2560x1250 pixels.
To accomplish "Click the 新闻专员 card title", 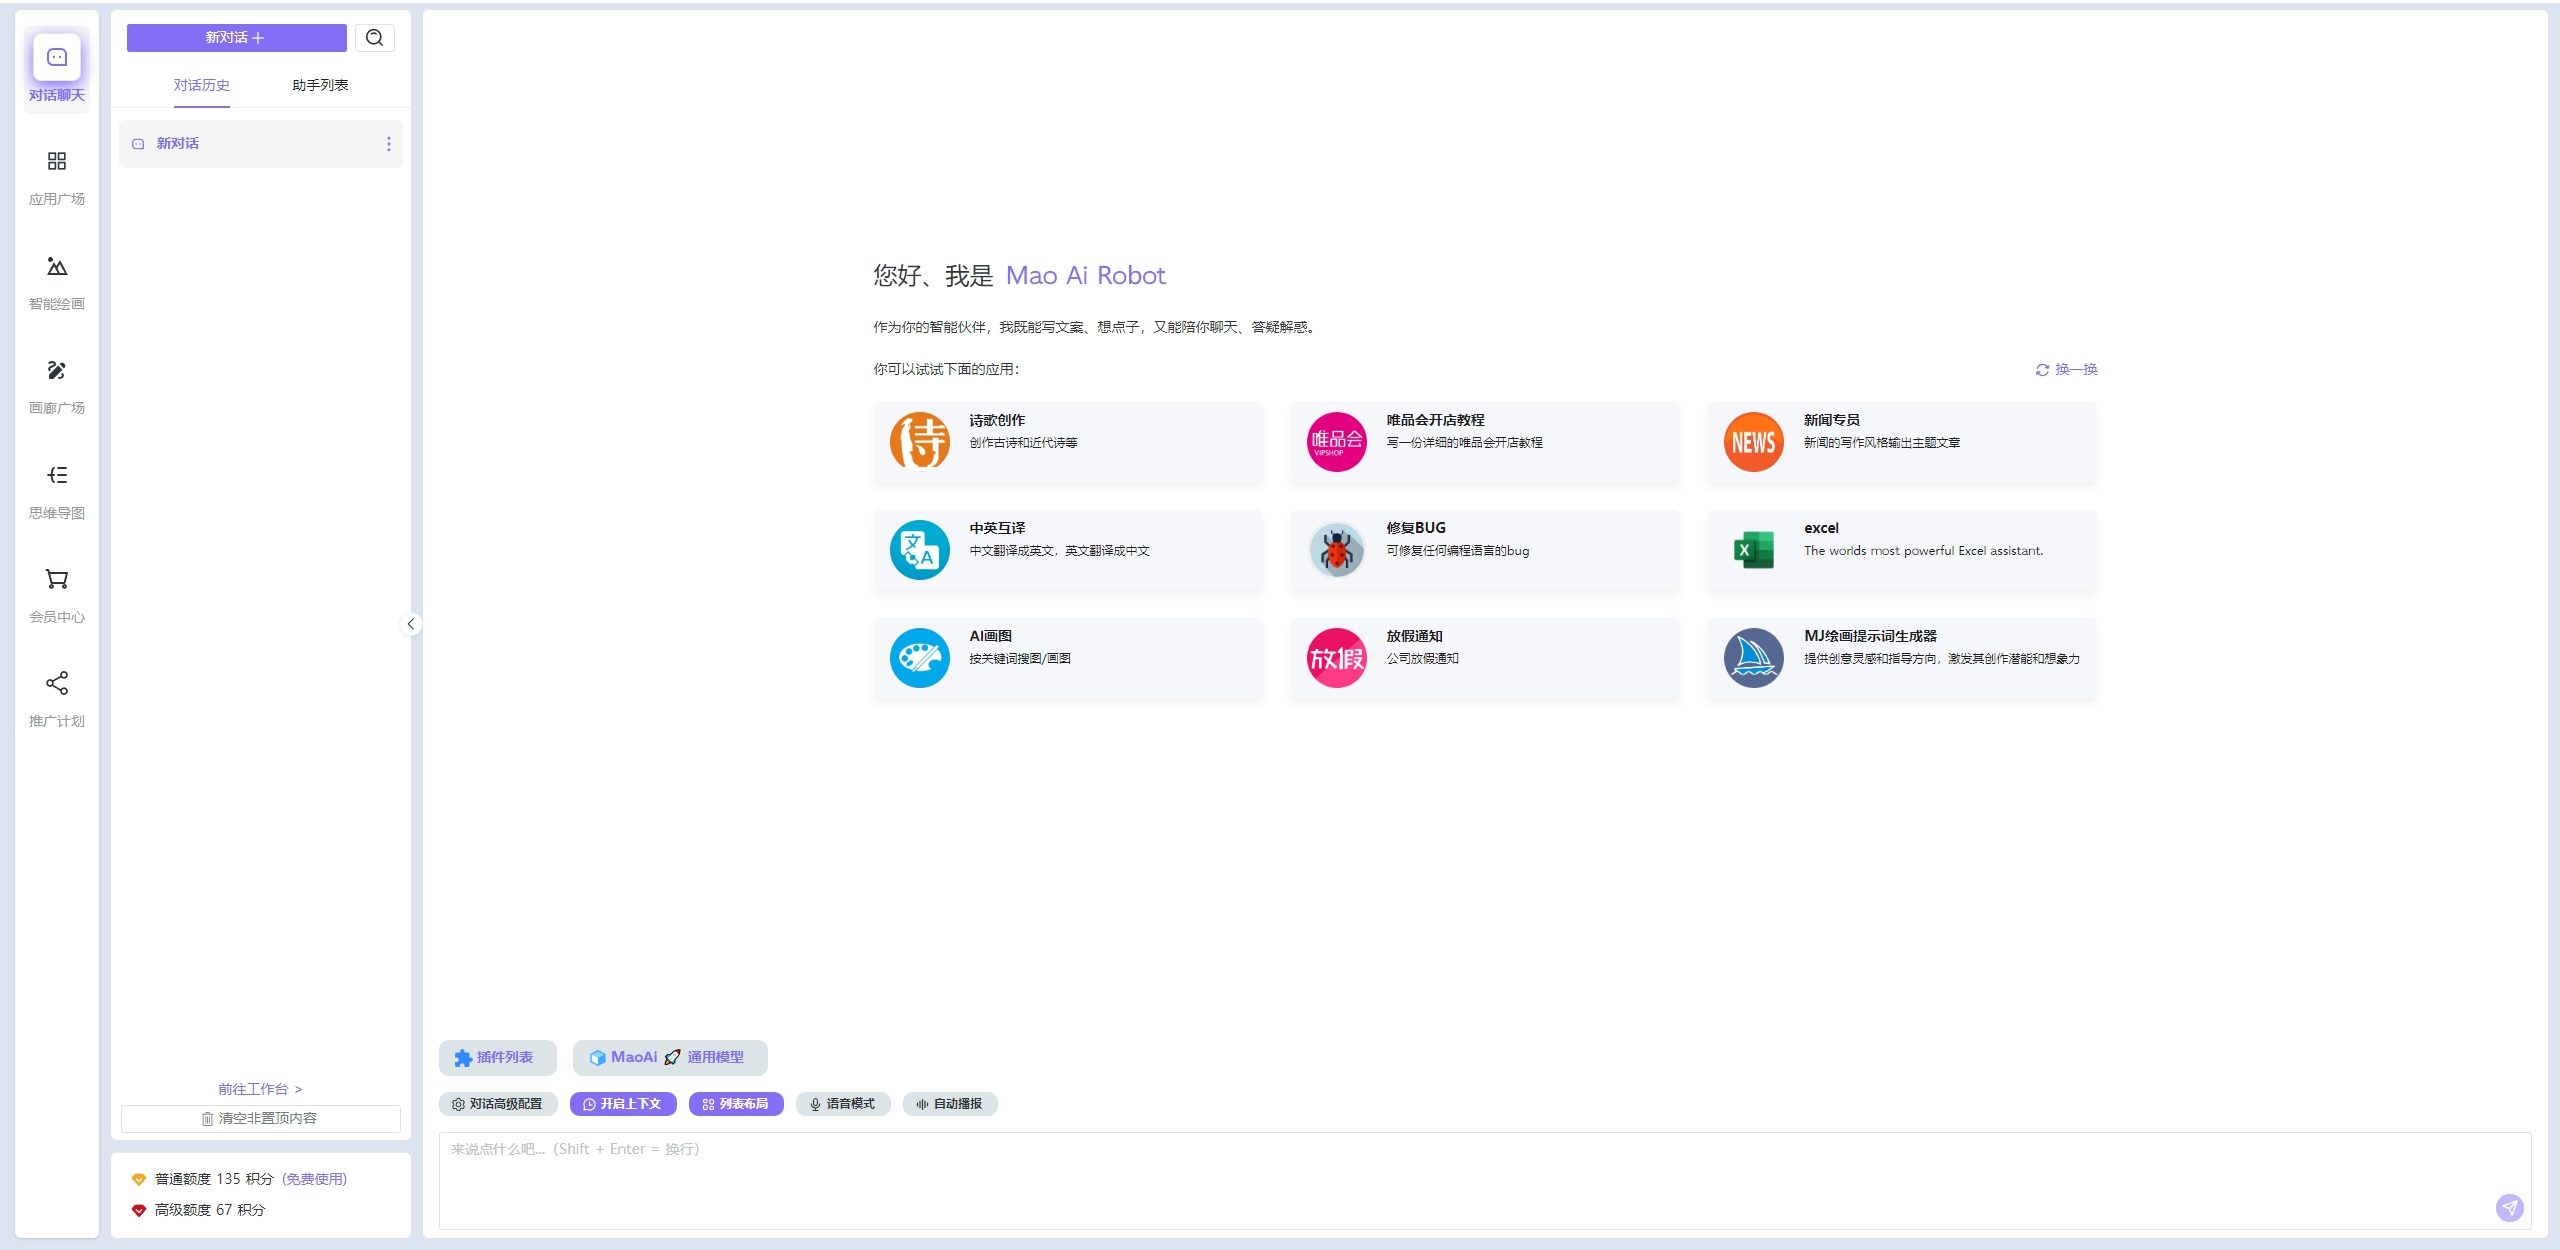I will (1832, 420).
